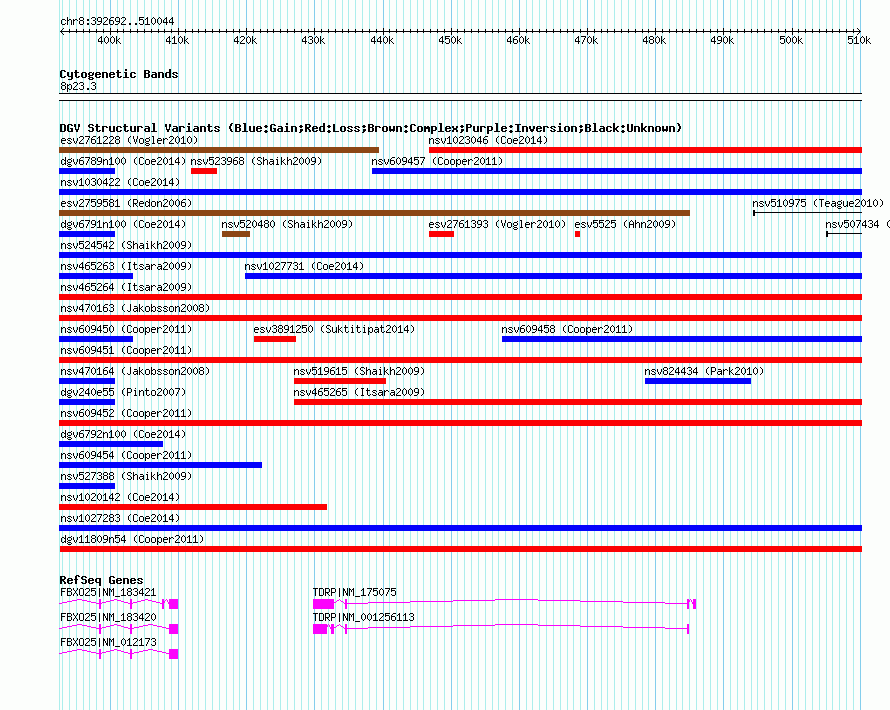Screen dimensions: 890x710
Task: Select the FBXO25|NM_183420 gene model
Action: 119,629
